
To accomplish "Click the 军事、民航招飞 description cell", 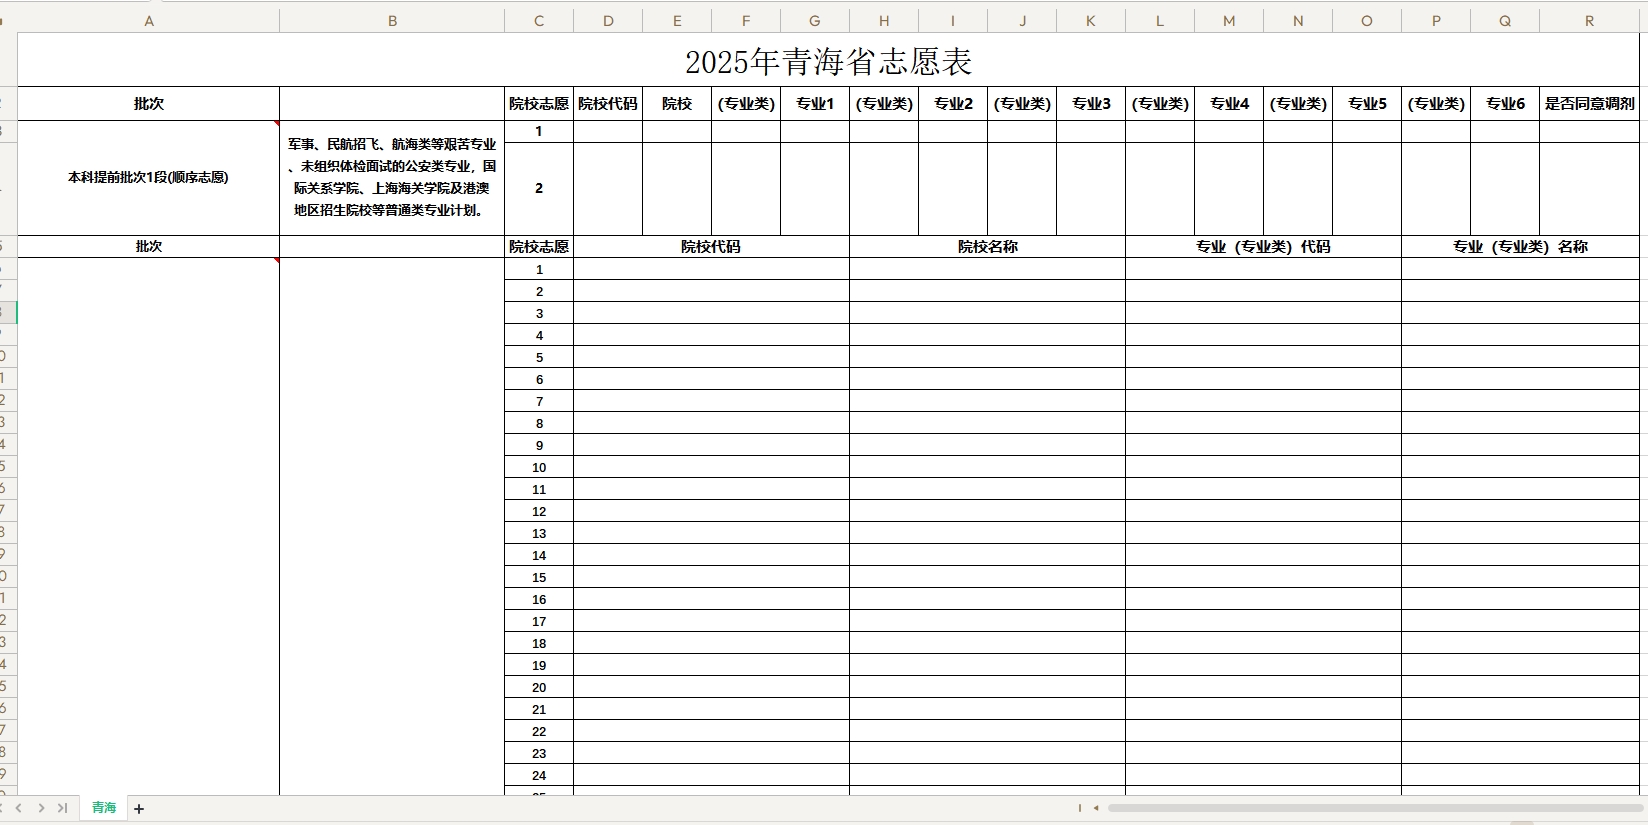I will pos(392,178).
